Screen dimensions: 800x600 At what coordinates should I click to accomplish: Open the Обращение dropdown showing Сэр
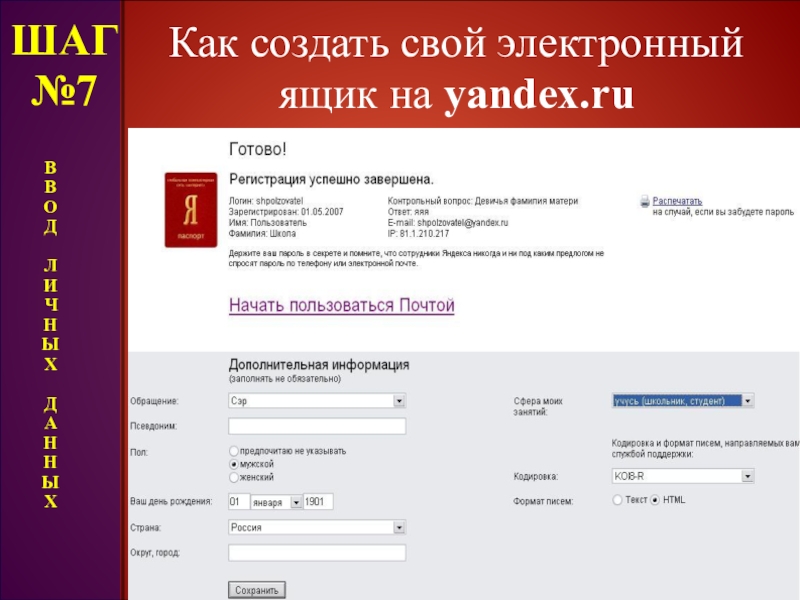pos(317,401)
